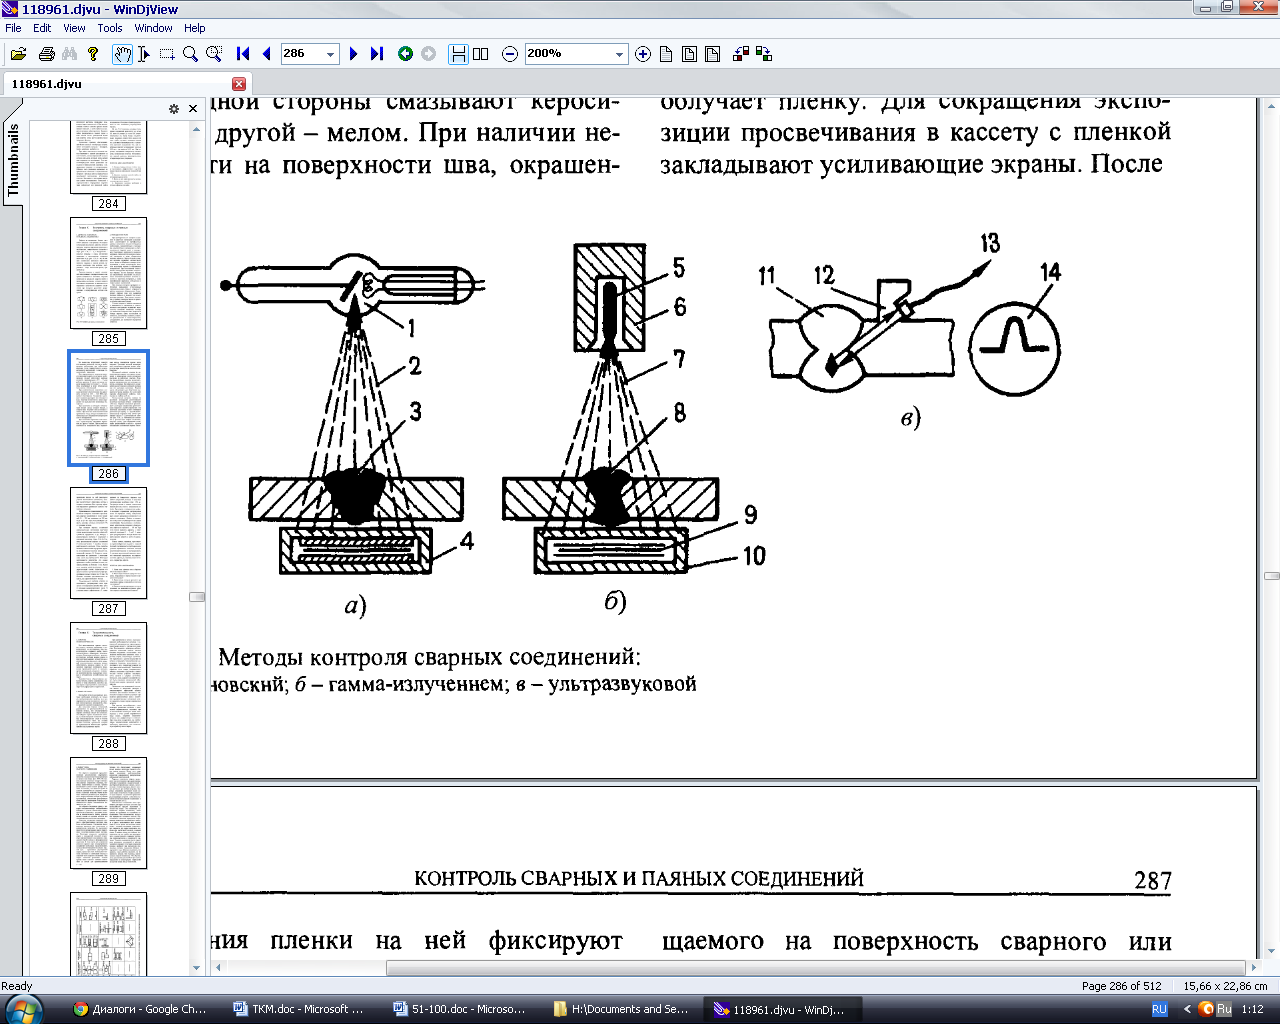Select page 284 thumbnail
1280x1024 pixels.
108,157
